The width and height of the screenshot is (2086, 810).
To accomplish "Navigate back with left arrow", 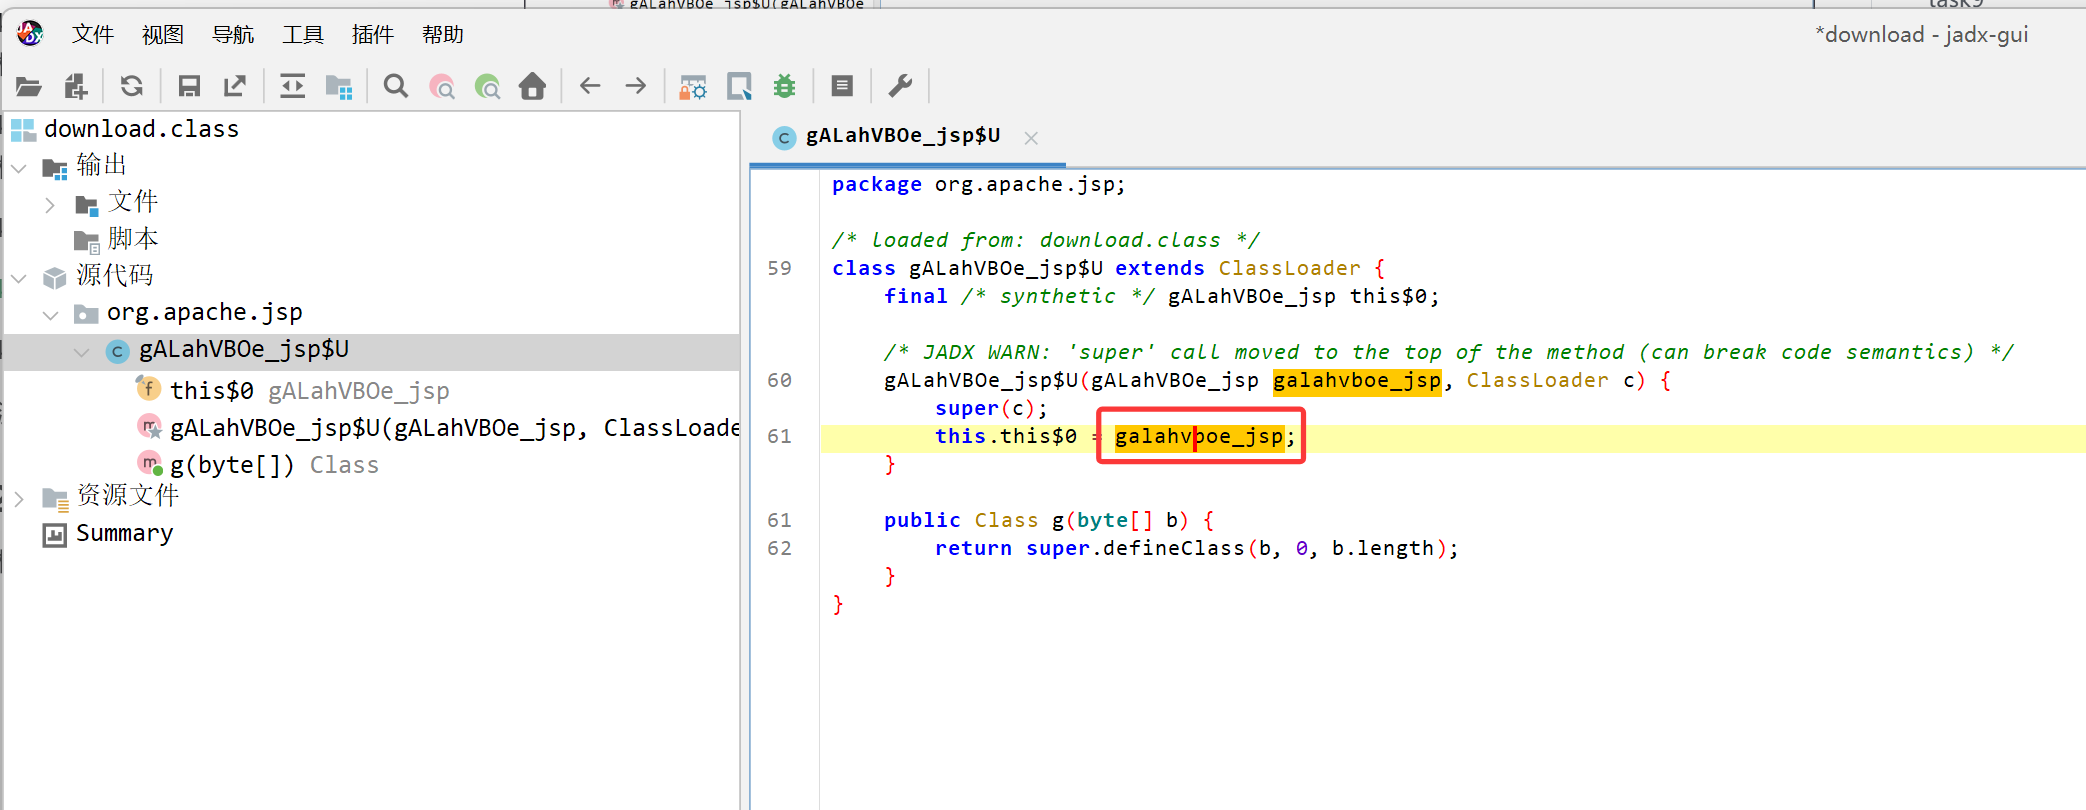I will coord(590,87).
